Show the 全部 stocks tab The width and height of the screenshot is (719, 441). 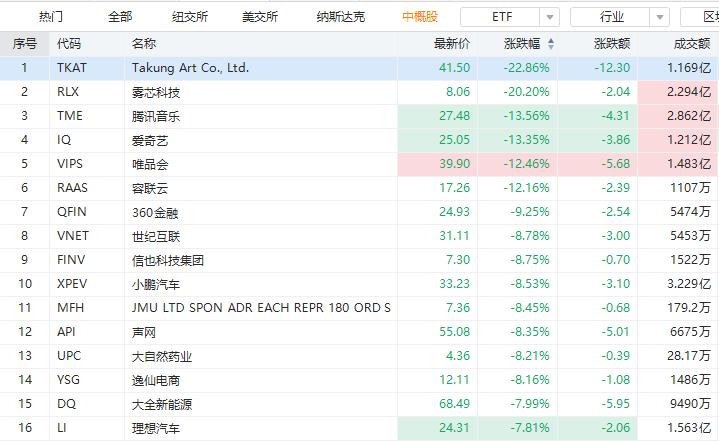[120, 17]
